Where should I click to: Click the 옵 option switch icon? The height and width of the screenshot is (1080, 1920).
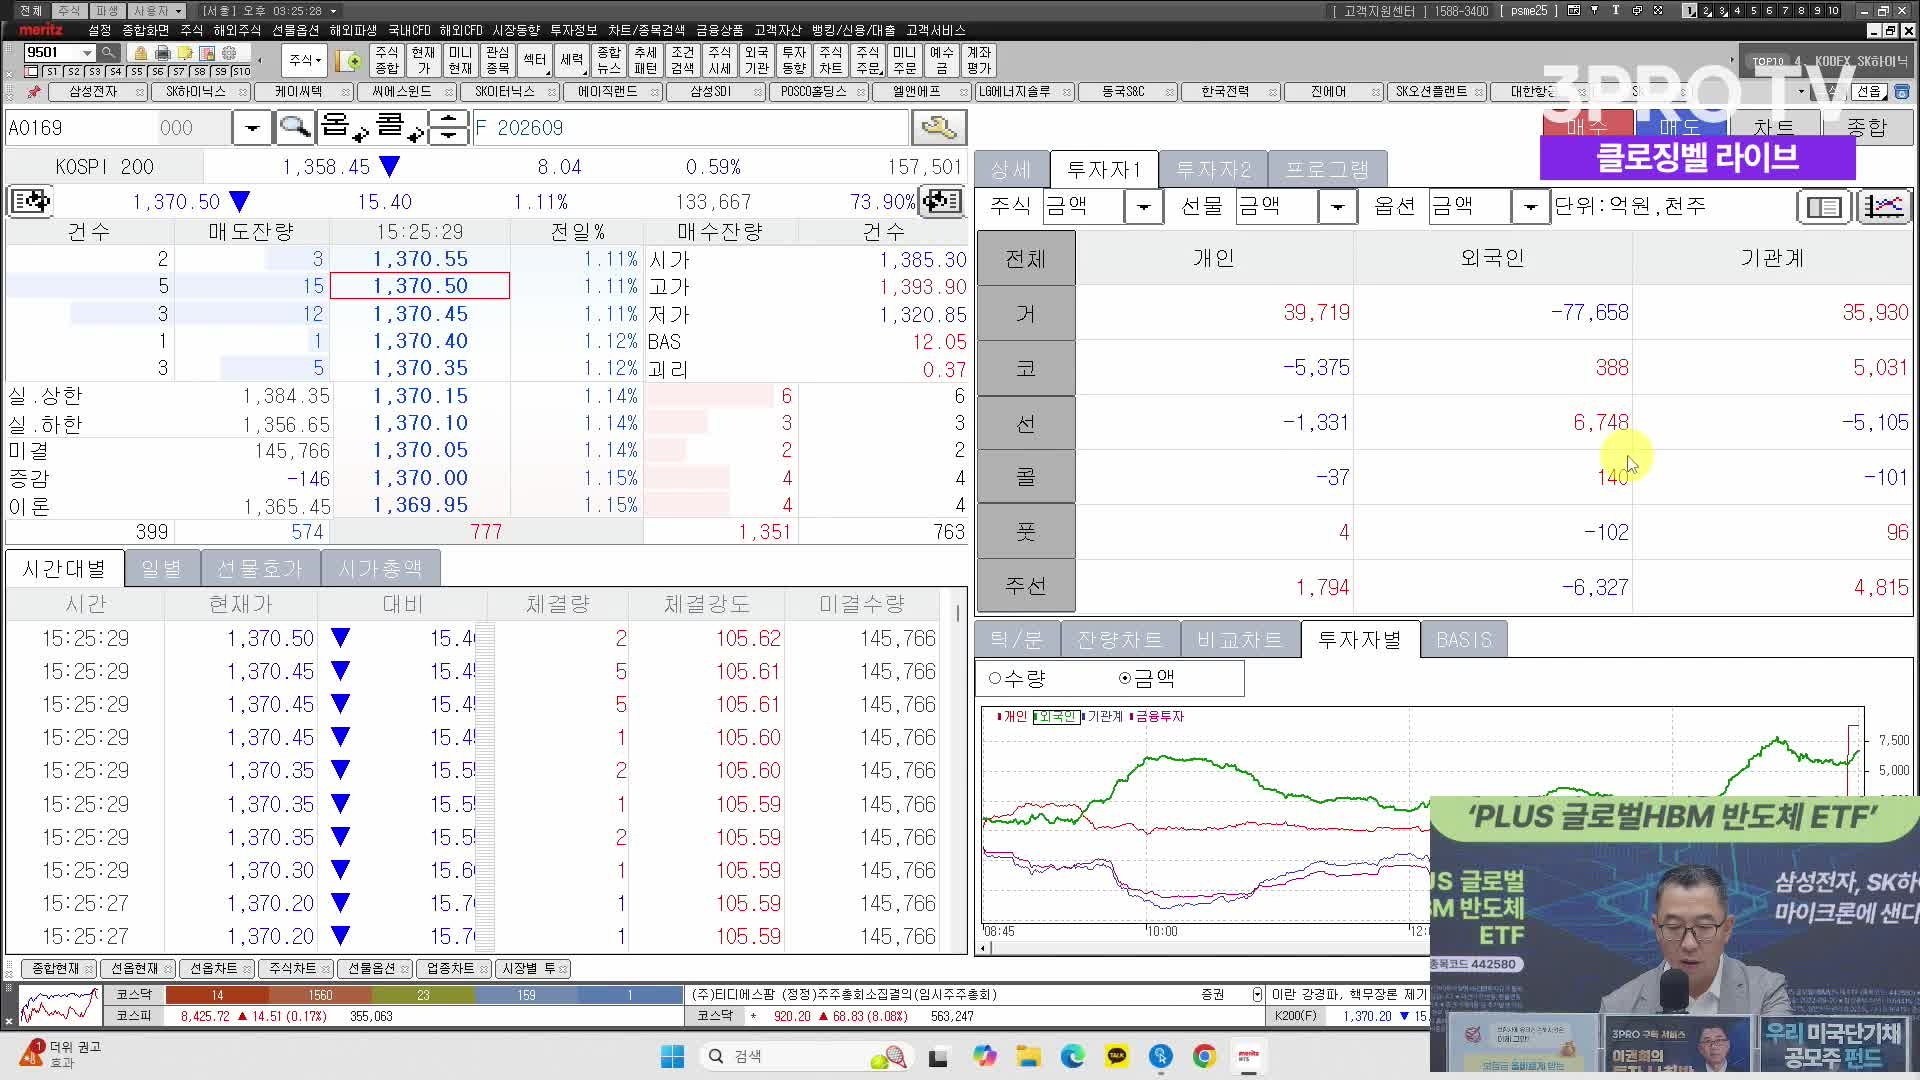344,127
